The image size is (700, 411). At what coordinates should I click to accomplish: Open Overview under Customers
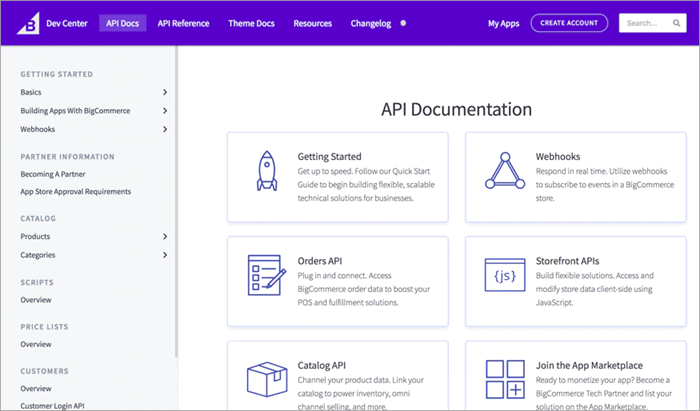click(x=36, y=389)
